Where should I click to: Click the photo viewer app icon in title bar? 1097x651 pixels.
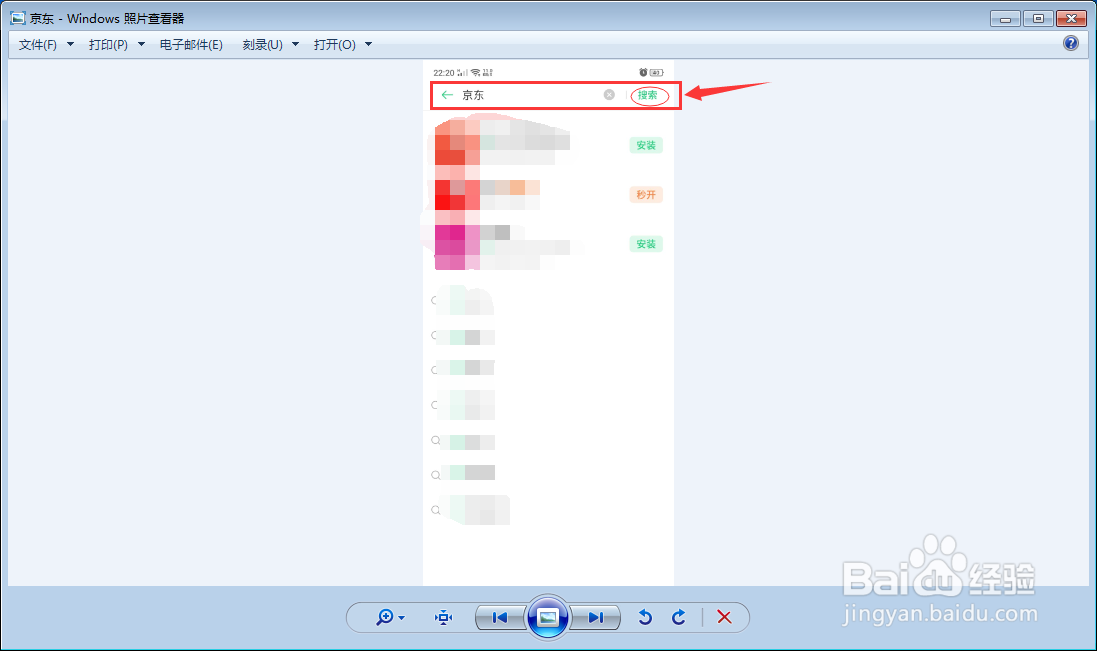pos(17,18)
